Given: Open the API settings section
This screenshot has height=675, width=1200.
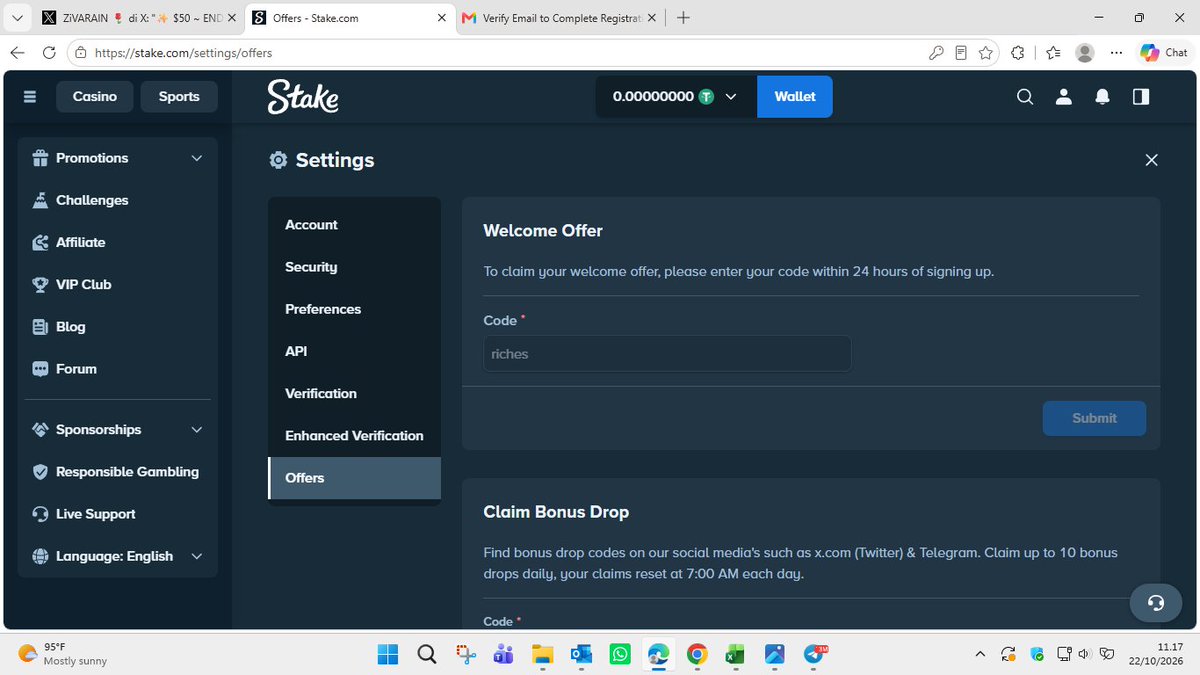Looking at the screenshot, I should point(354,351).
